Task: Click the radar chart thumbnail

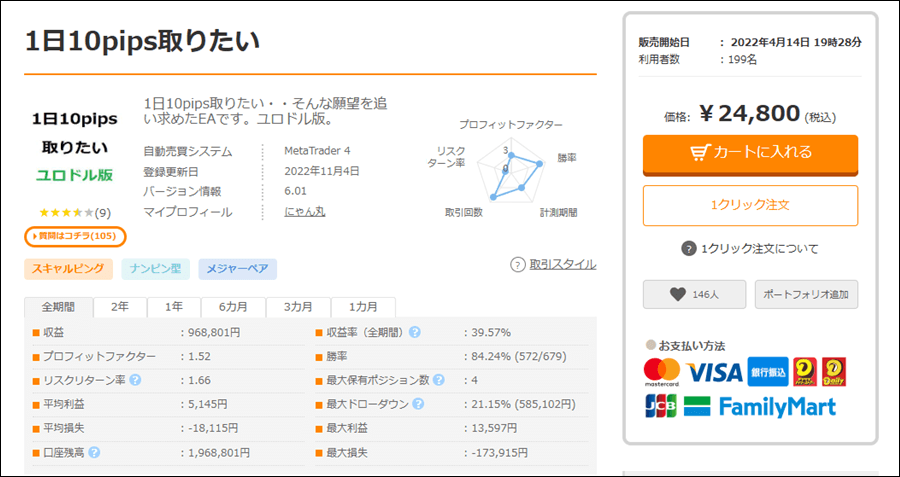Action: click(x=511, y=171)
